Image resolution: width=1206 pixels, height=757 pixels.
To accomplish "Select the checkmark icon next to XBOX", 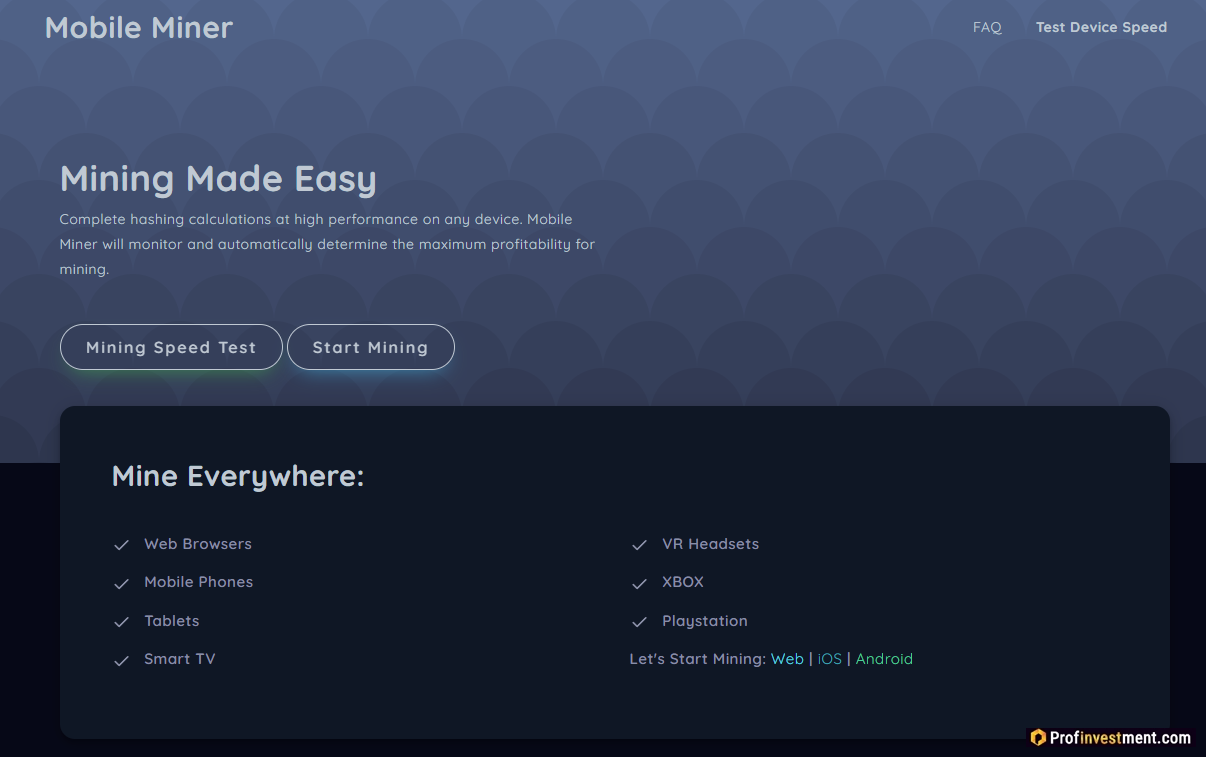I will (639, 583).
